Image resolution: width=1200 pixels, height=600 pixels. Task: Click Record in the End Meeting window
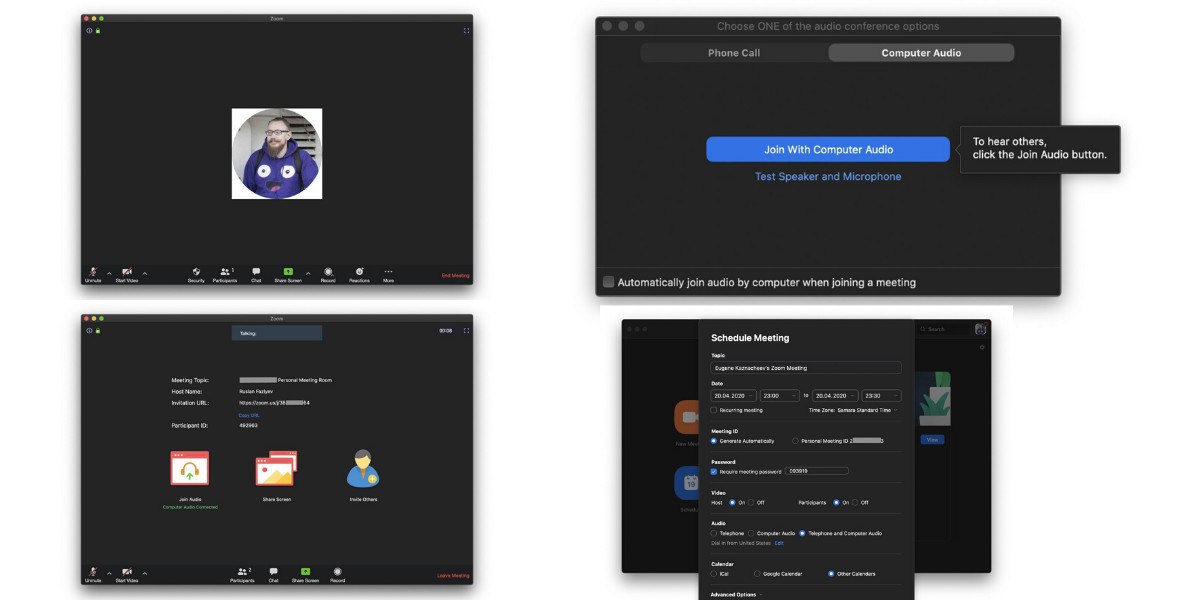click(328, 275)
